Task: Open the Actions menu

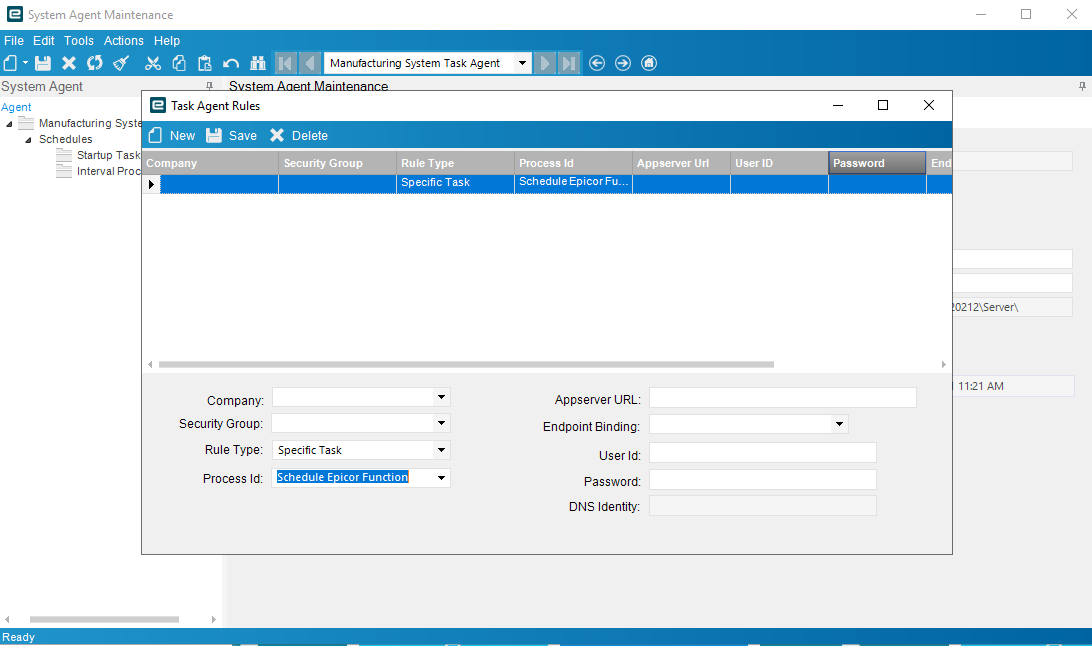Action: click(123, 40)
